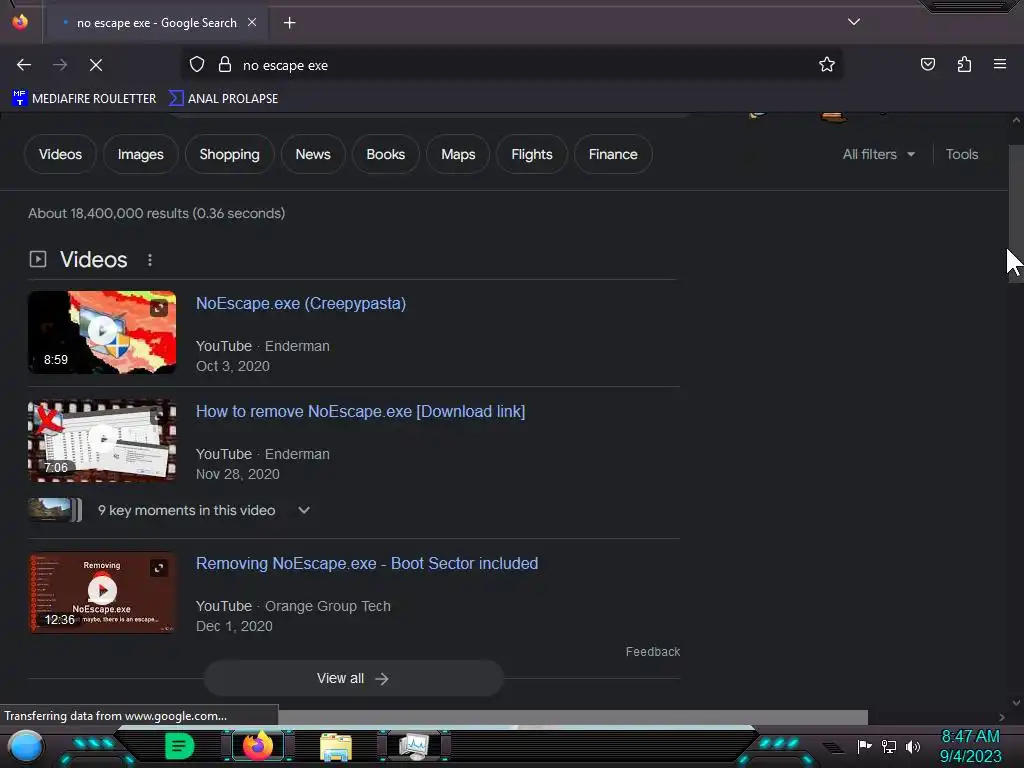Switch to the Images search filter
The width and height of the screenshot is (1024, 768).
tap(140, 154)
